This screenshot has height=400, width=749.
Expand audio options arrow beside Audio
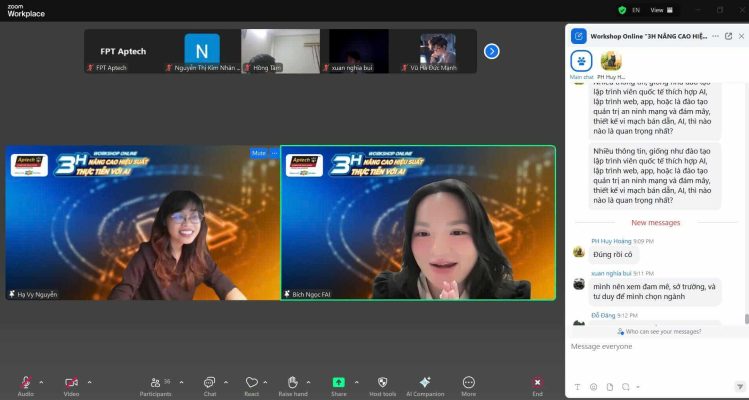[42, 382]
